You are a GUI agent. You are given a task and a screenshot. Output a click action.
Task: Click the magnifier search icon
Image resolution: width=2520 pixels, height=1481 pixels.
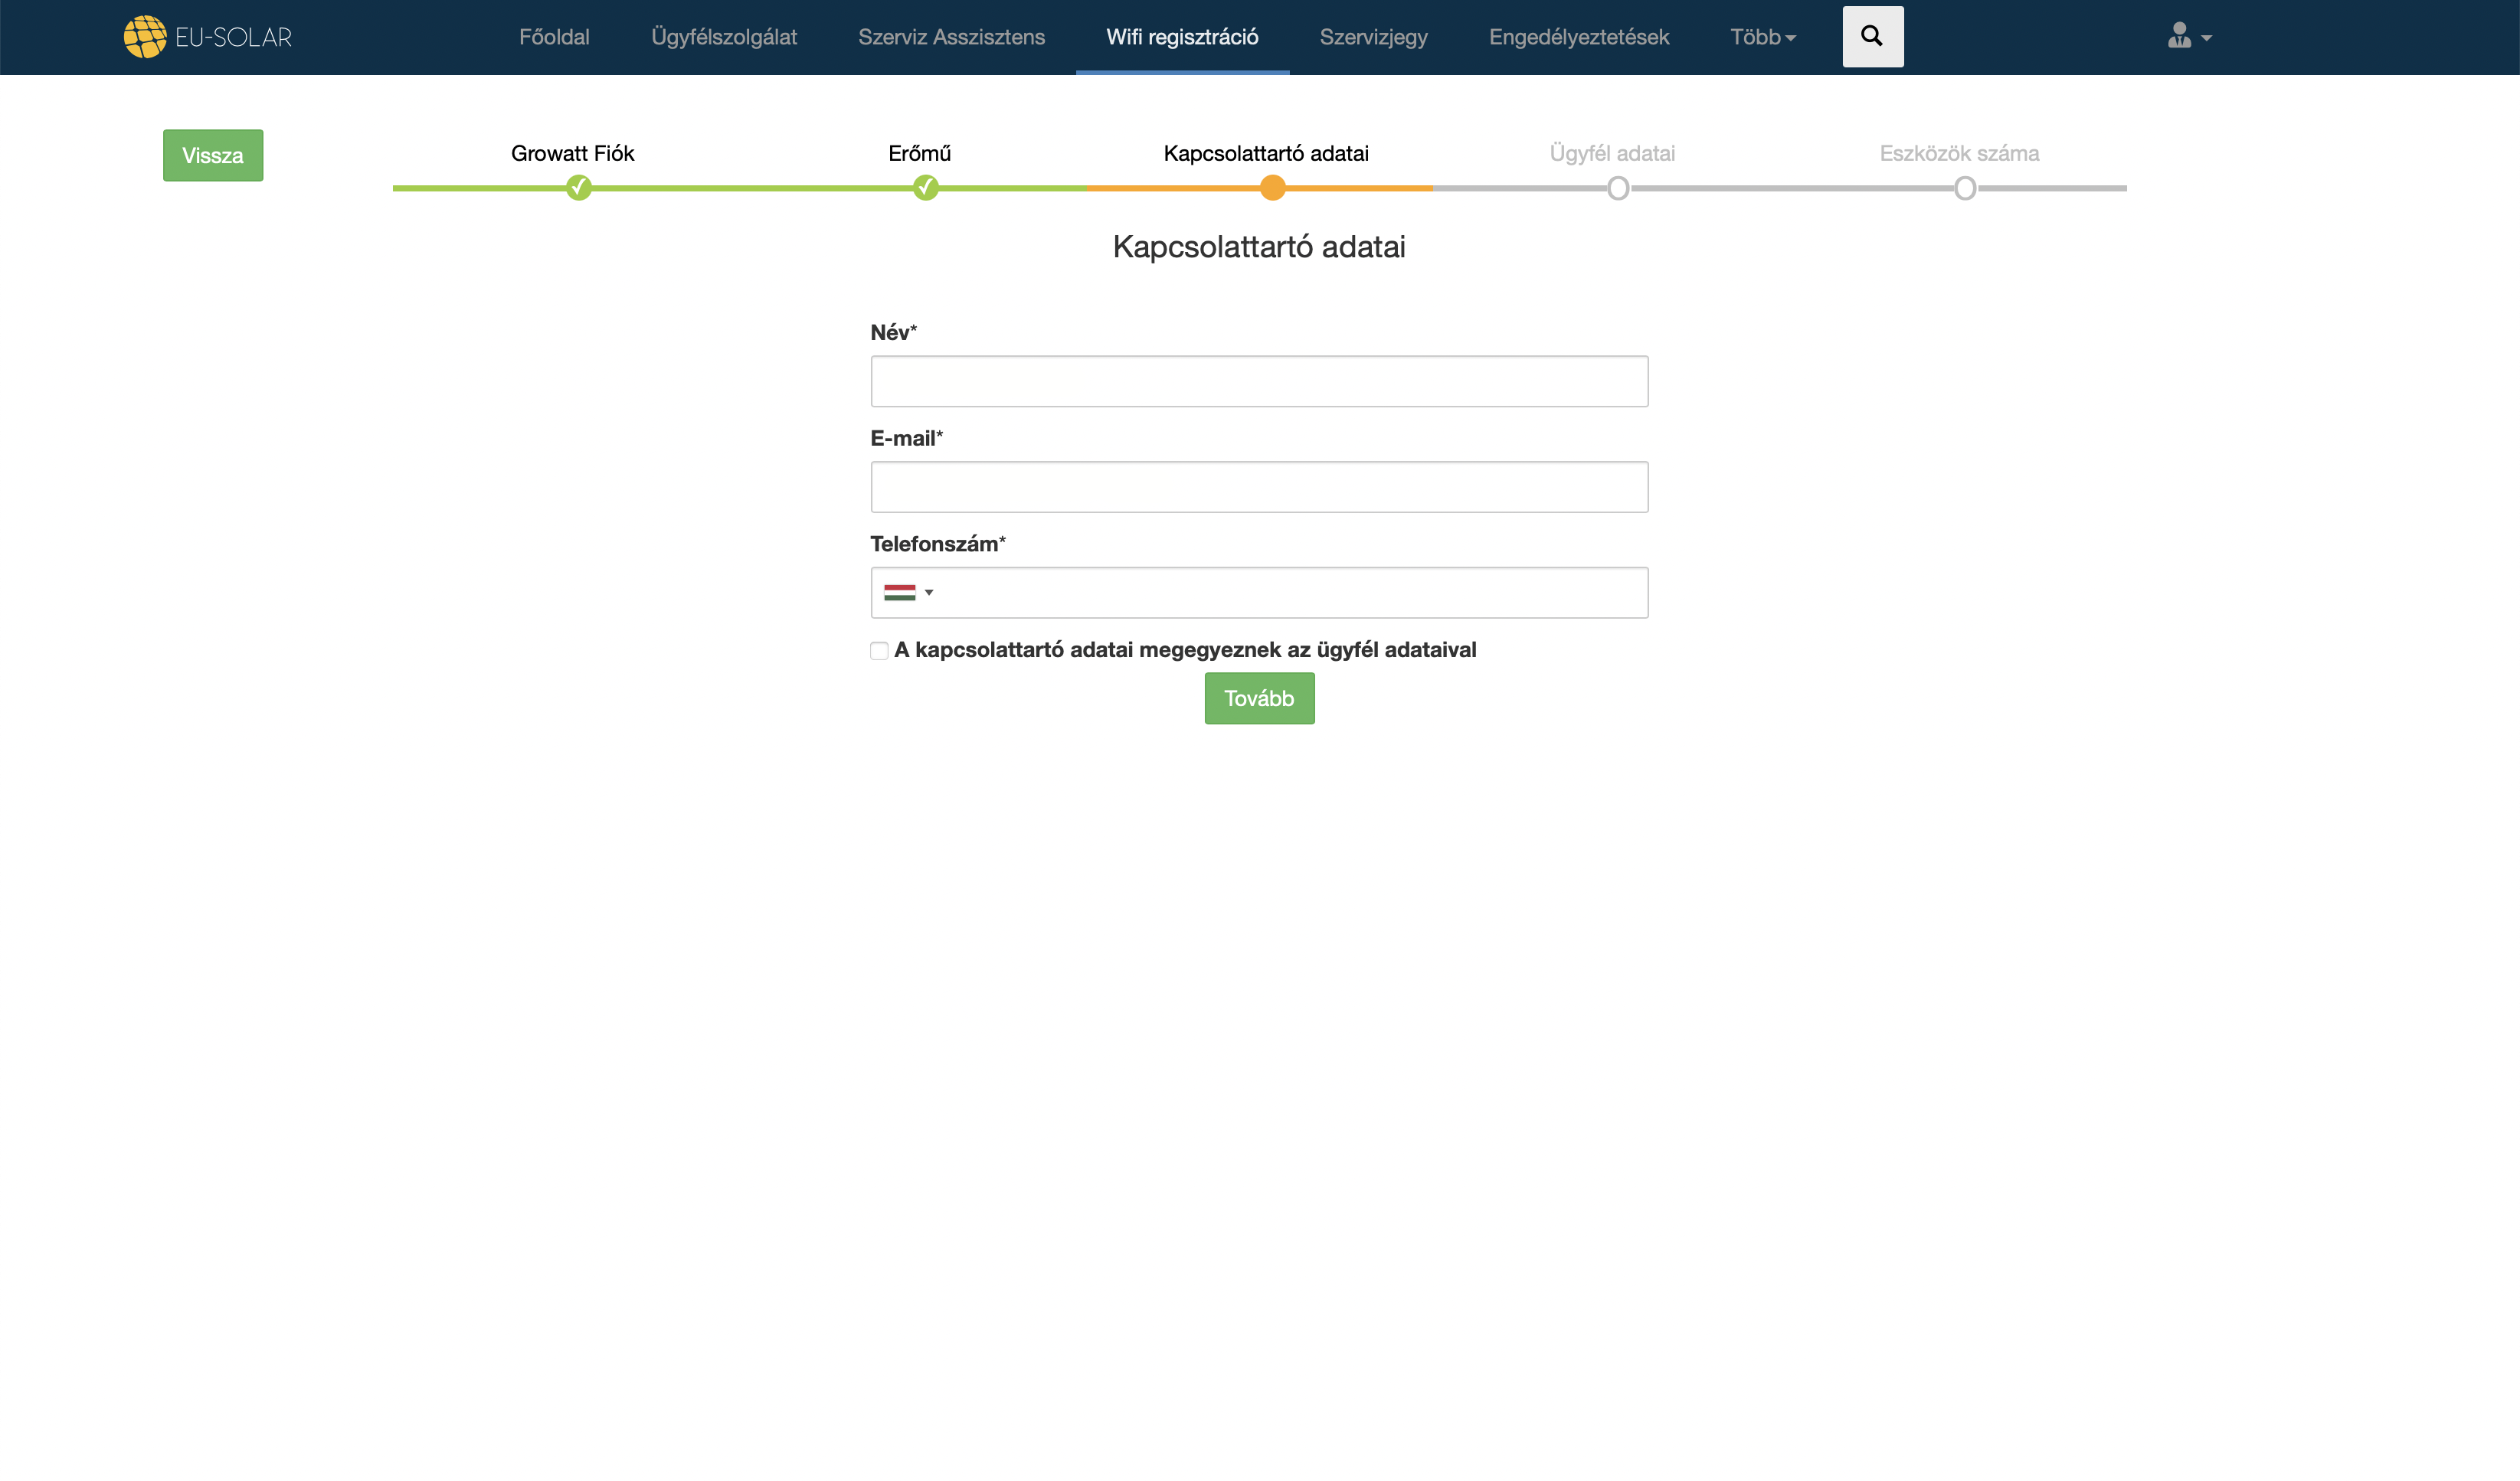(x=1872, y=37)
